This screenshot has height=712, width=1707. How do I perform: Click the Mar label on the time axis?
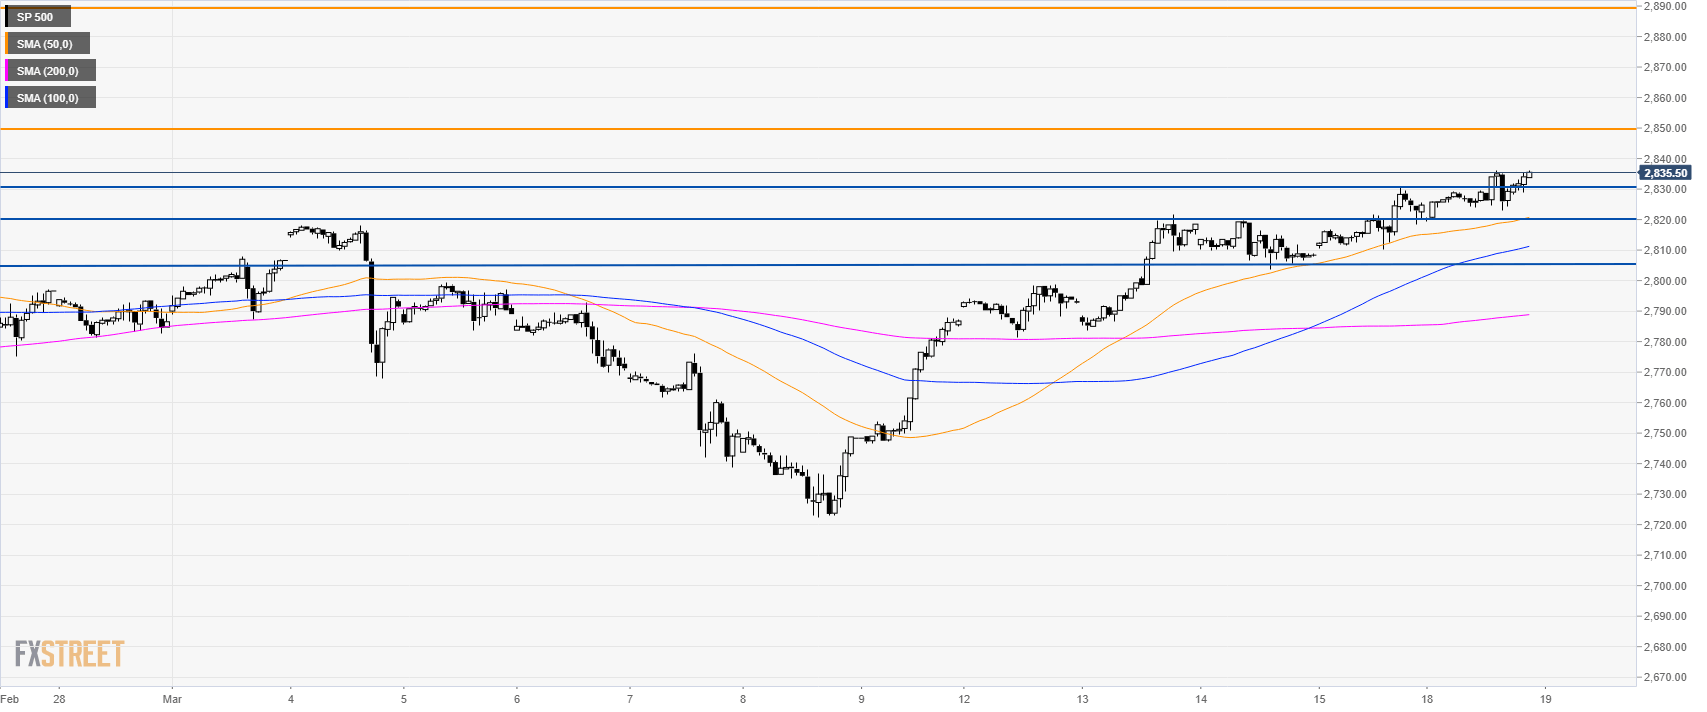(172, 699)
